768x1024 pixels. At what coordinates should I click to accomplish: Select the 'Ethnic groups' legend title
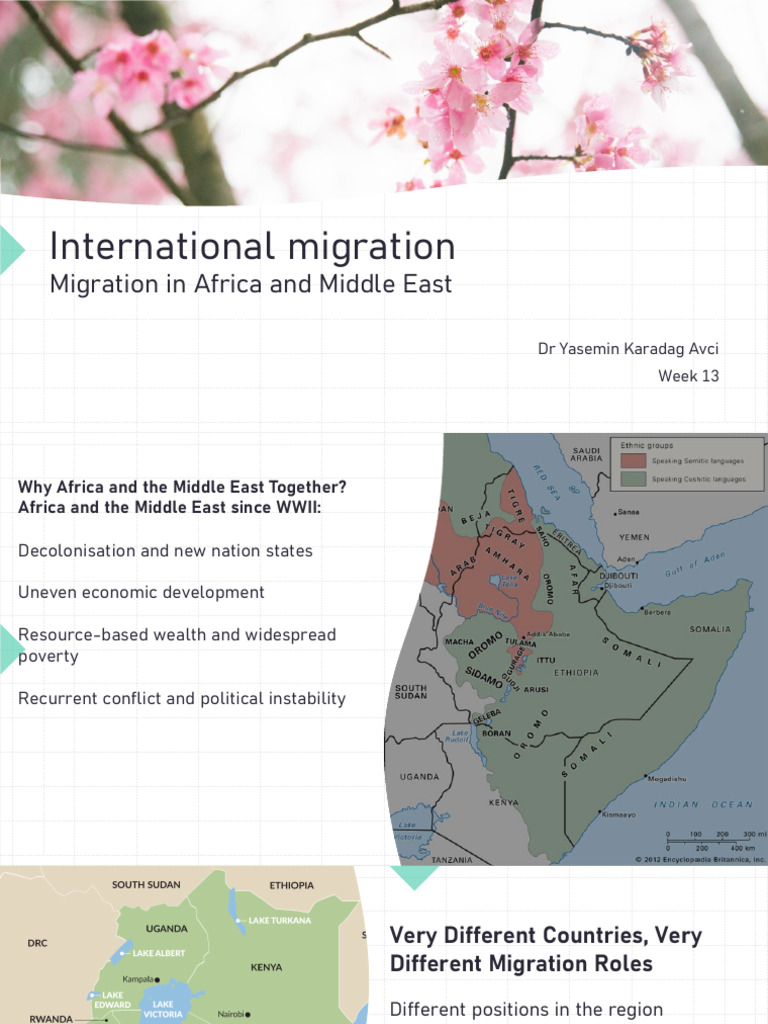[x=647, y=445]
